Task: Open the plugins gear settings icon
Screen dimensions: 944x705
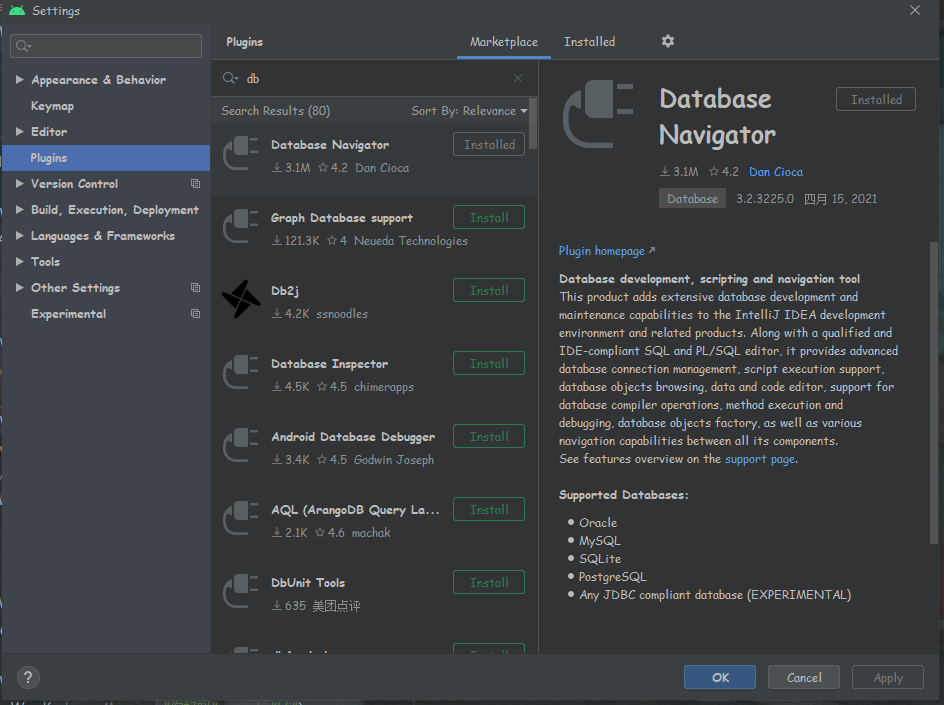Action: tap(668, 42)
